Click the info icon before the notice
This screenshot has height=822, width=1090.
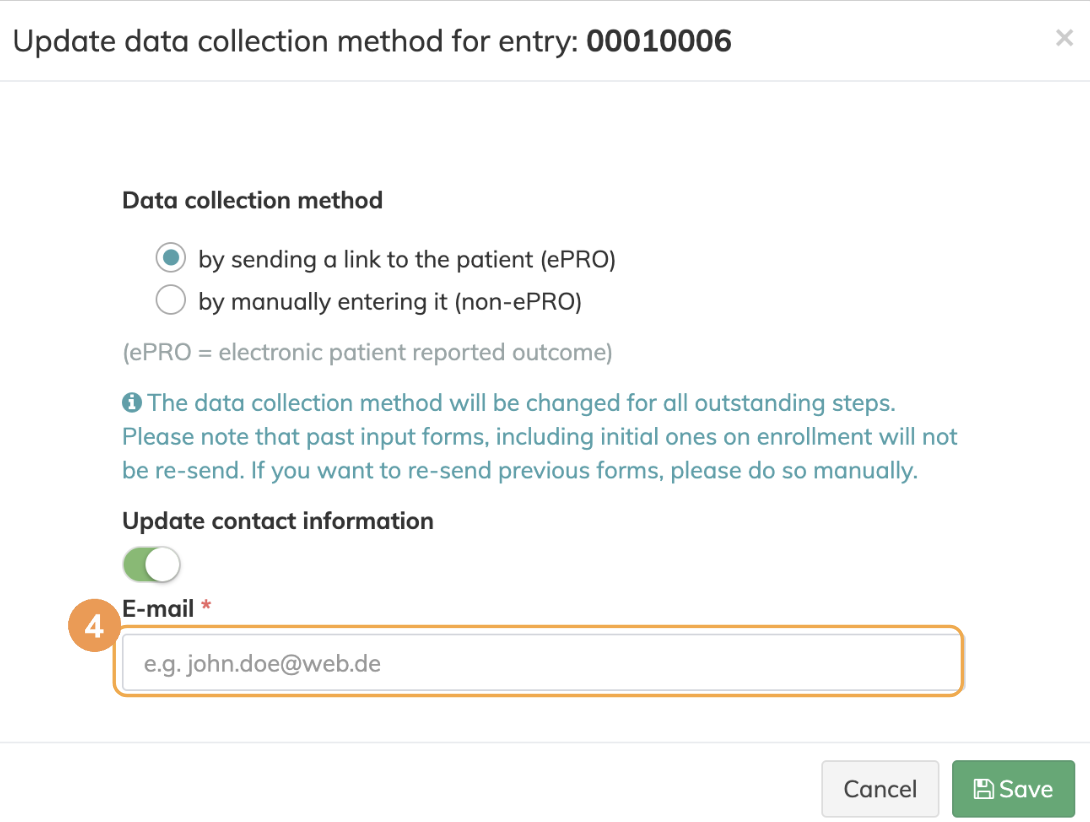131,404
